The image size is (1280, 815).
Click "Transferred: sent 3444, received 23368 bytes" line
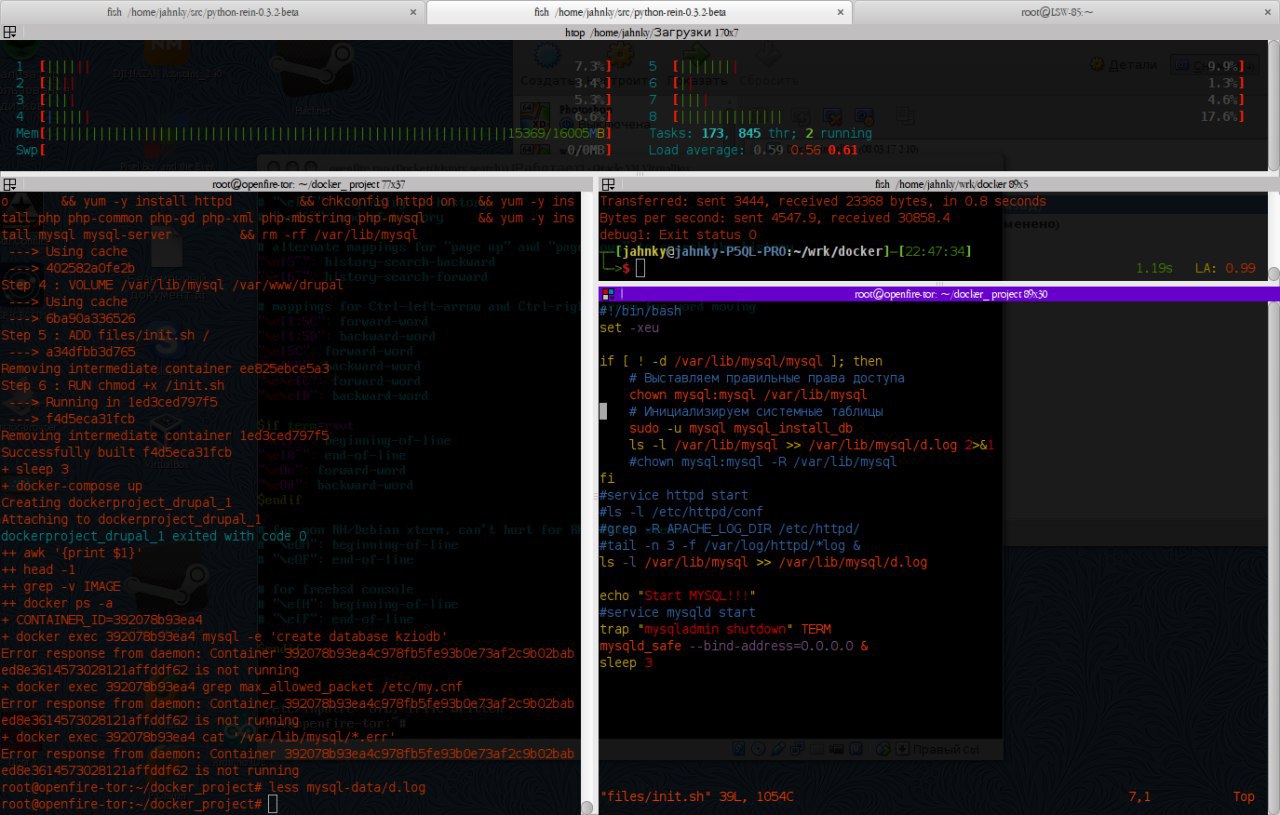pyautogui.click(x=823, y=201)
